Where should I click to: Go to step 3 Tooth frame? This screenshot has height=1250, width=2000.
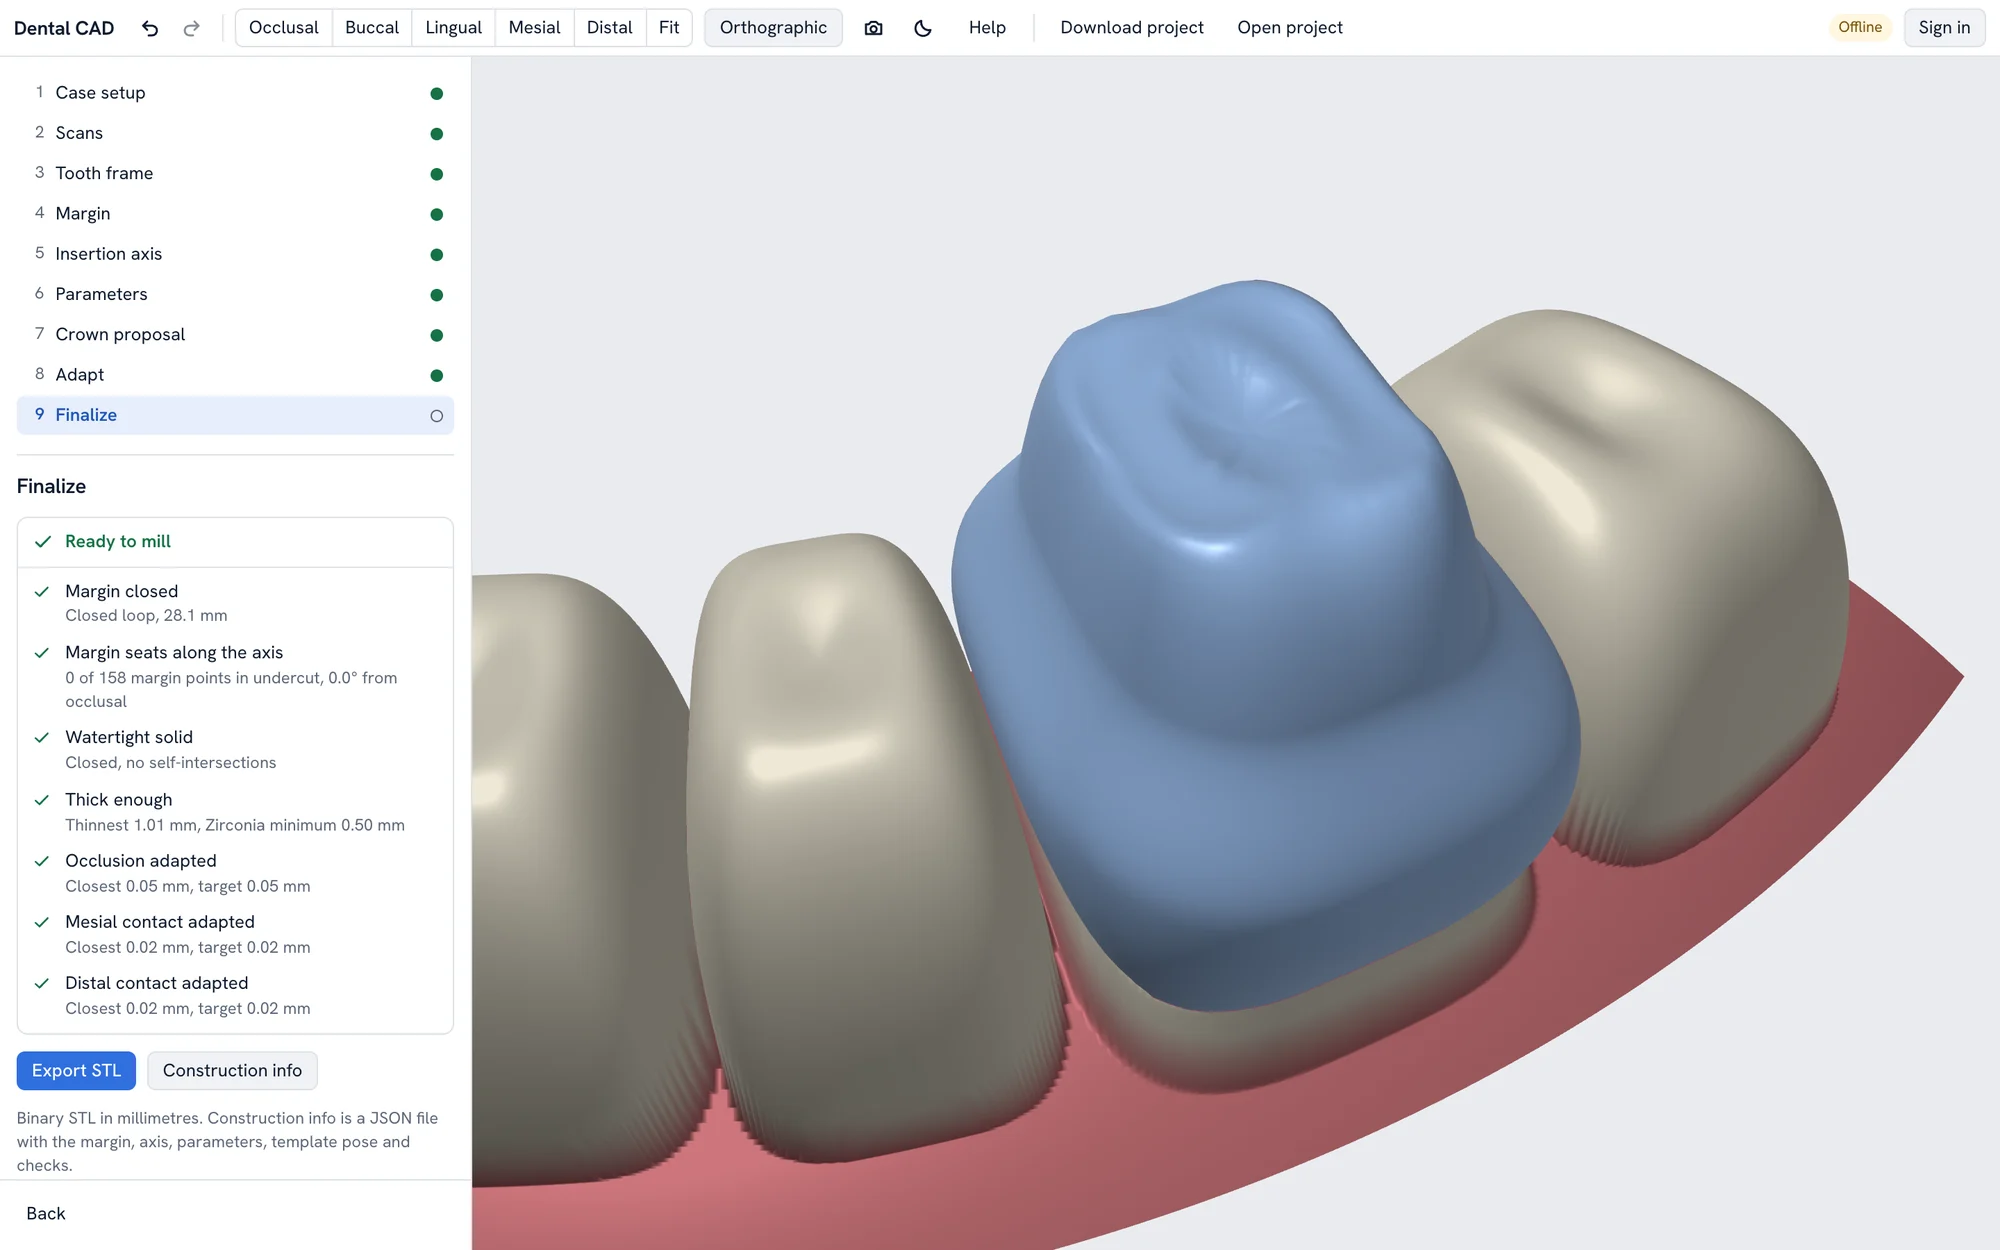point(235,173)
